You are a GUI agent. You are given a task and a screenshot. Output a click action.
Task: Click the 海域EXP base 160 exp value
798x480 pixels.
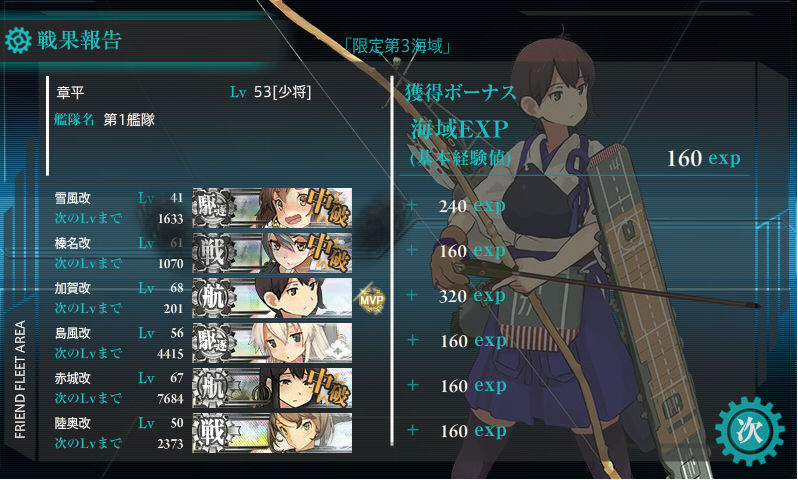[x=703, y=158]
